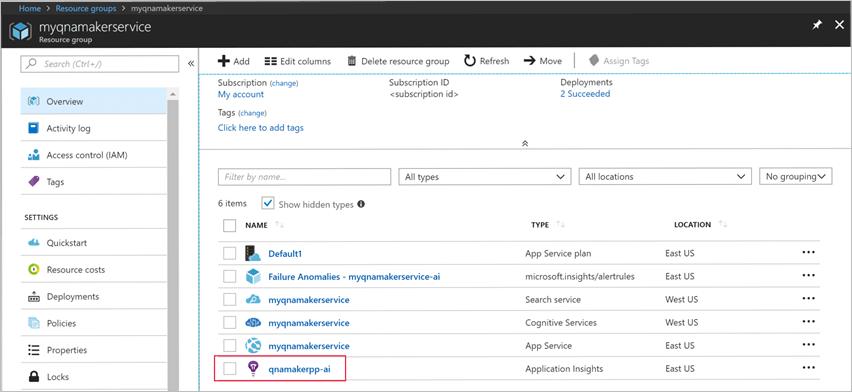Open Quickstart under Settings
The image size is (852, 392).
click(x=93, y=243)
